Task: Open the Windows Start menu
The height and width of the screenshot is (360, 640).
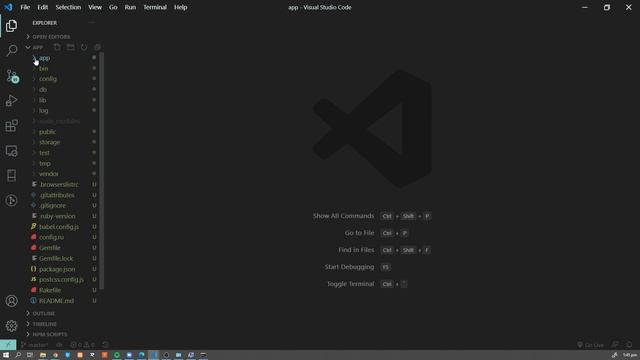Action: coord(6,355)
